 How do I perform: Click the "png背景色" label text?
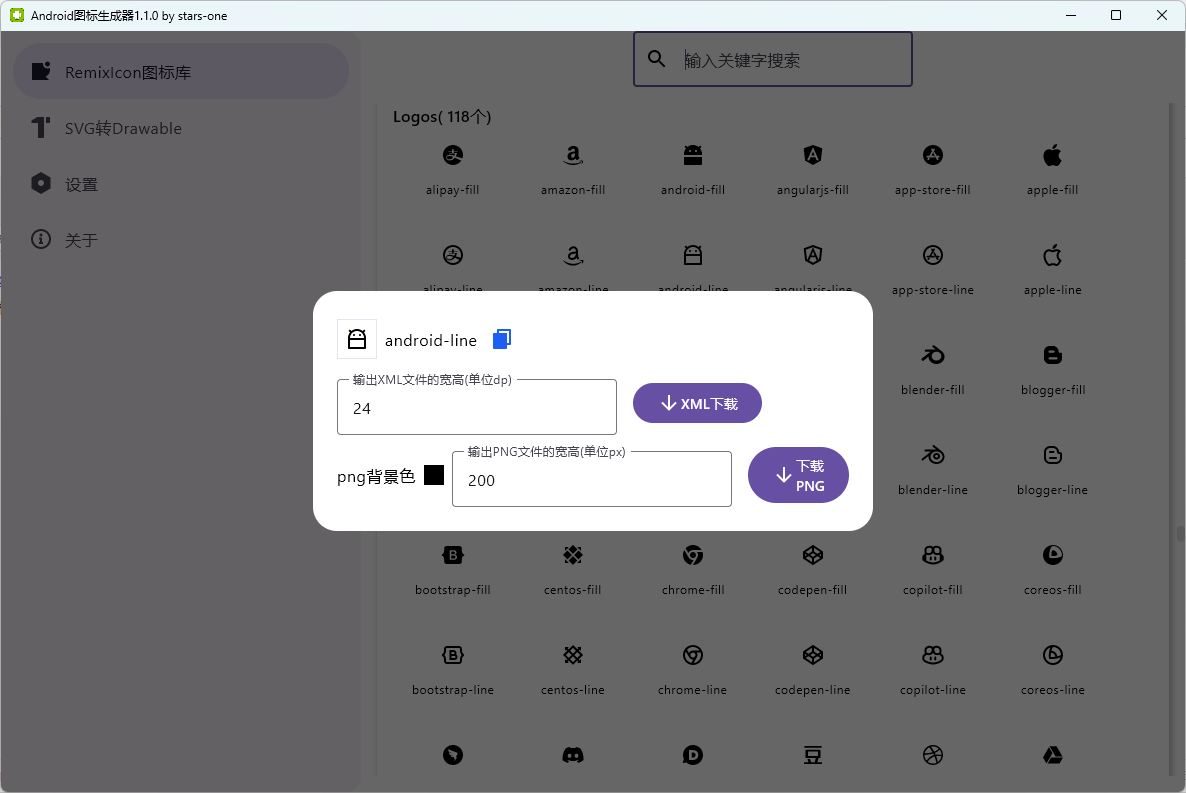376,476
